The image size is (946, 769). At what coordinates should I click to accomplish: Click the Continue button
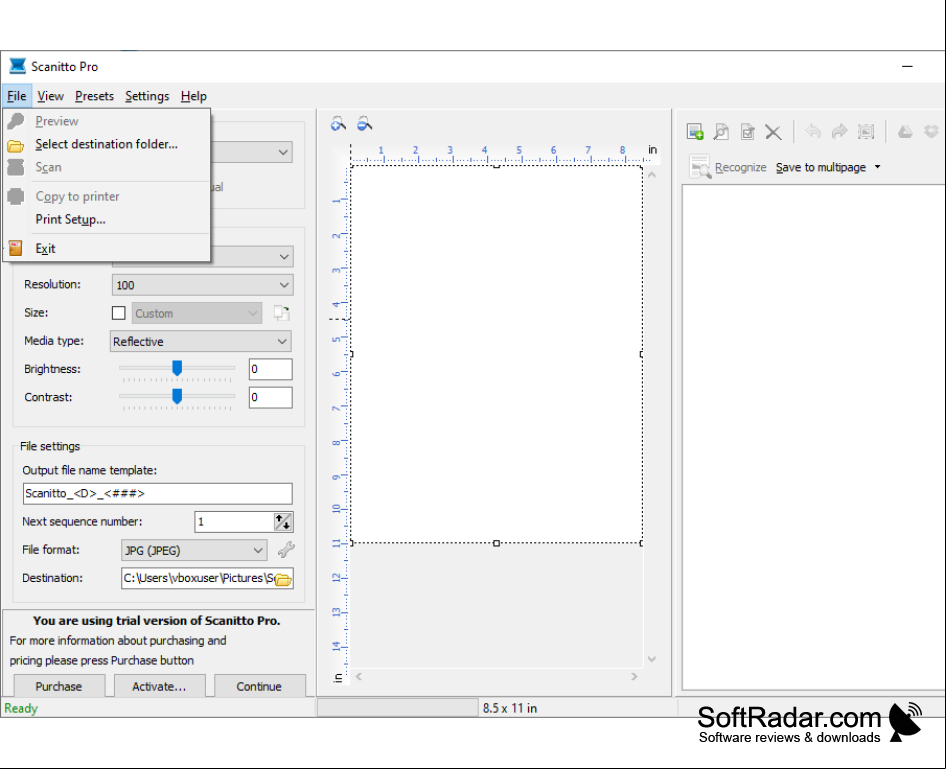(x=259, y=686)
